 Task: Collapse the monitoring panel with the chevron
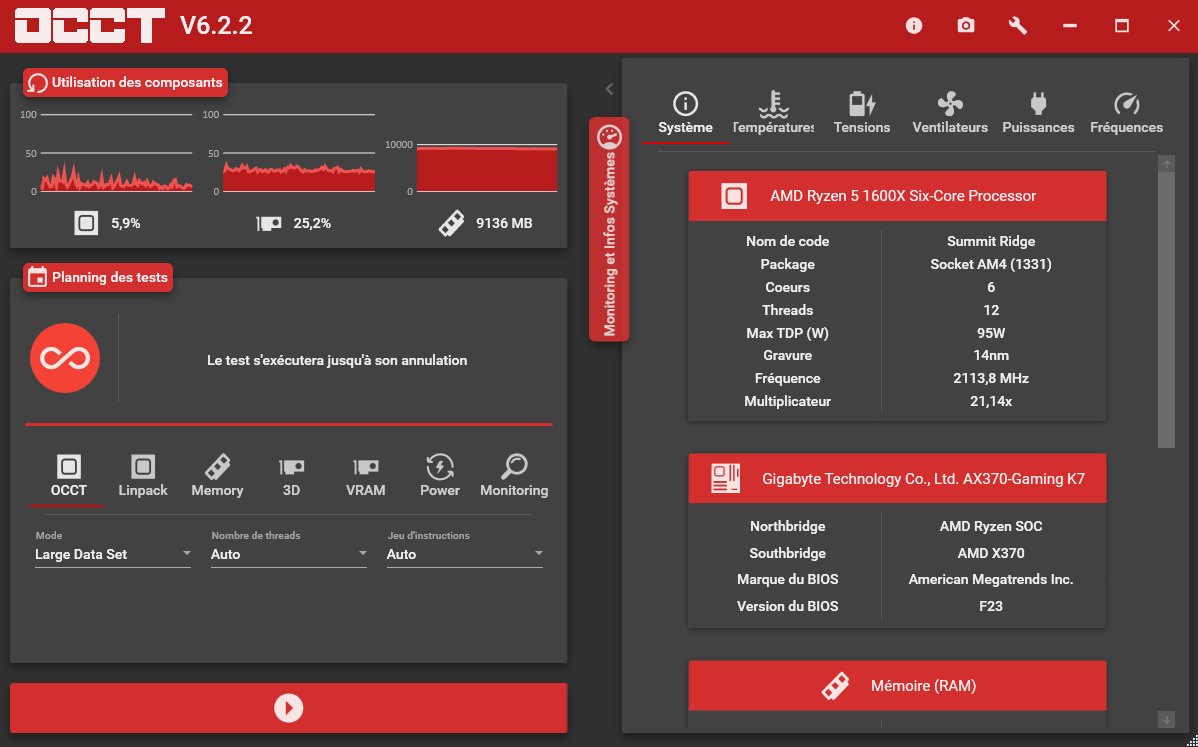[x=609, y=89]
